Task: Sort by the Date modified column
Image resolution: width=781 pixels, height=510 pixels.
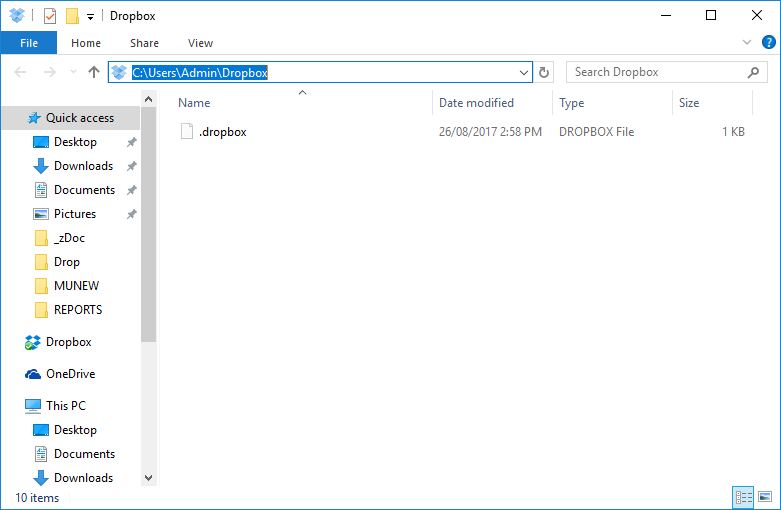Action: coord(476,103)
